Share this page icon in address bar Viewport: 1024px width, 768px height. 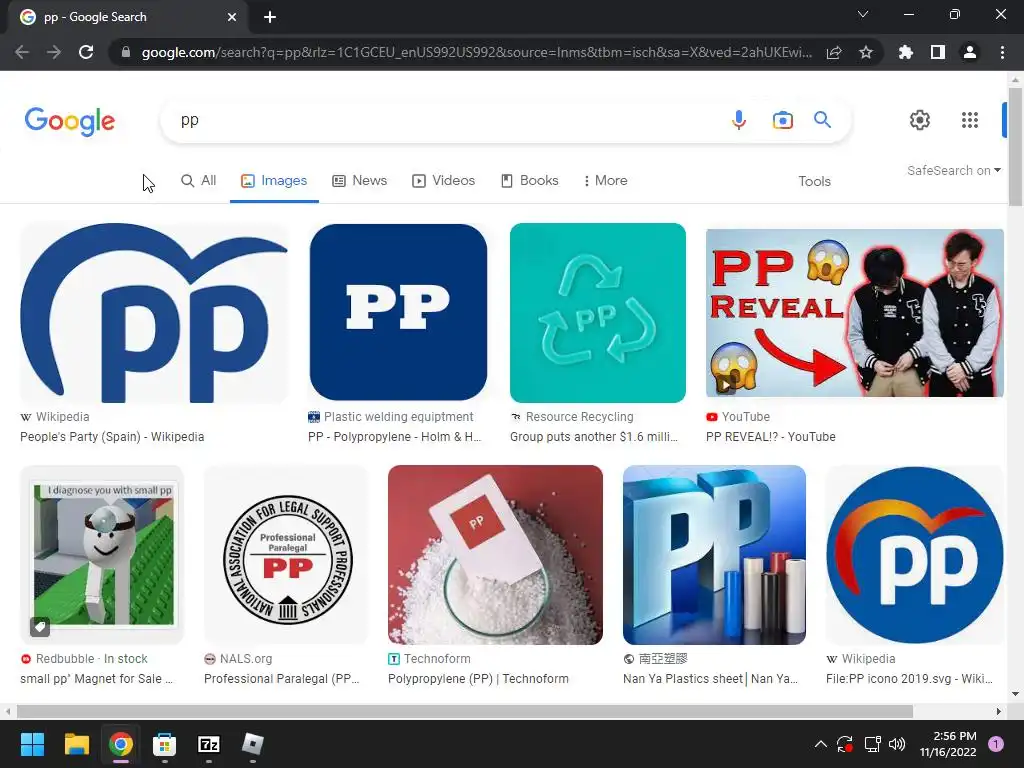[834, 52]
